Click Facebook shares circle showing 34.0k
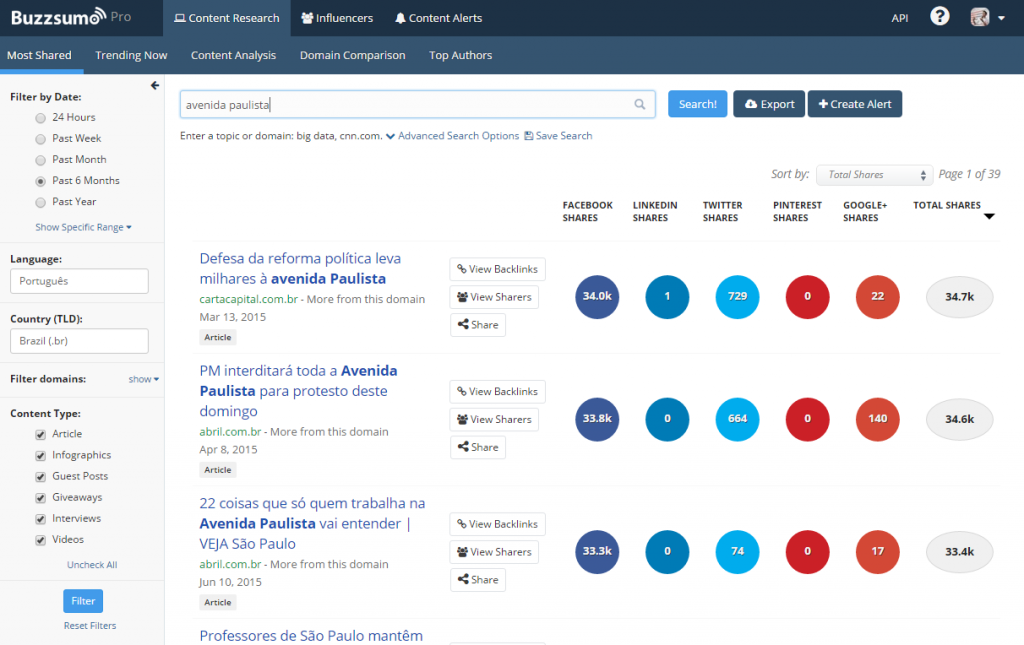The image size is (1024, 645). 597,296
